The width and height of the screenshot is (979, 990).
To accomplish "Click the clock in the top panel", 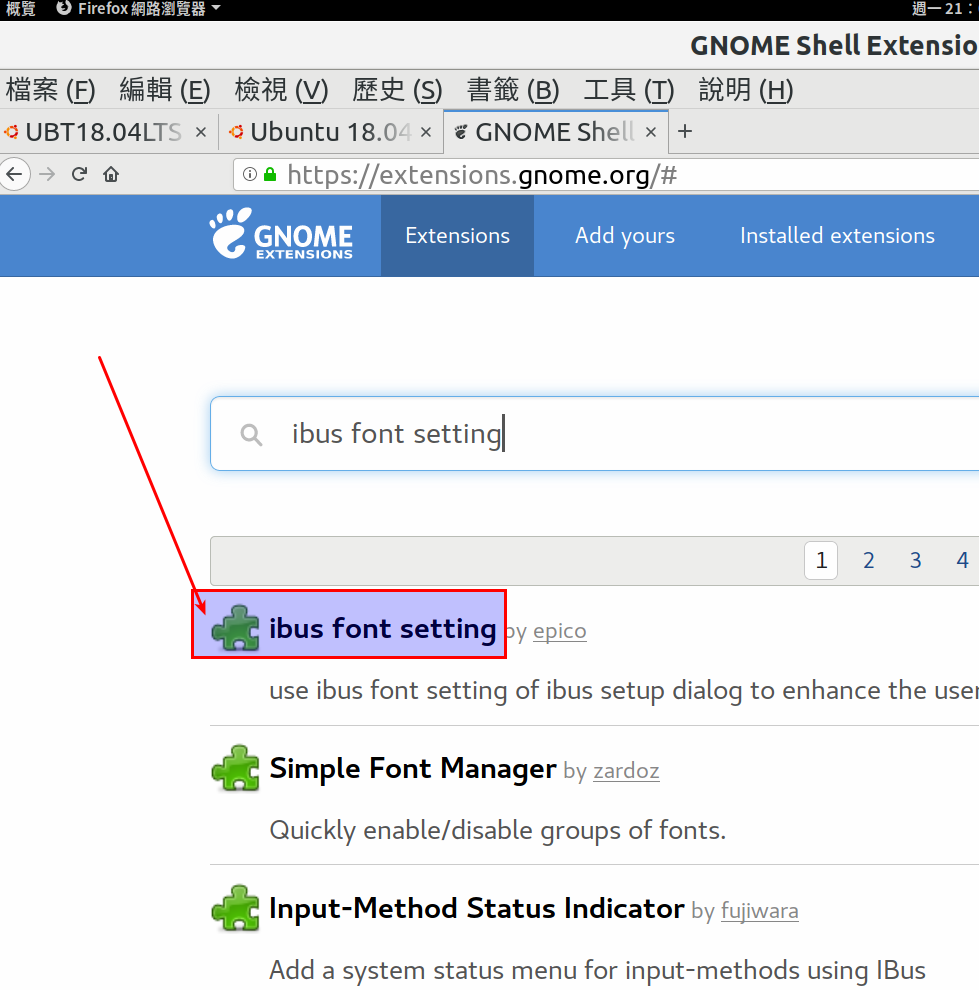I will (944, 9).
